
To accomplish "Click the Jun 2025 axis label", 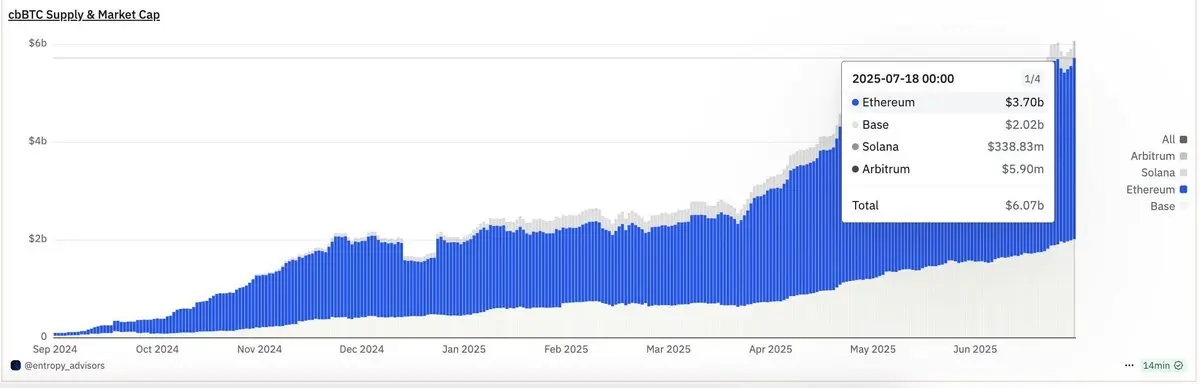I will pos(974,349).
